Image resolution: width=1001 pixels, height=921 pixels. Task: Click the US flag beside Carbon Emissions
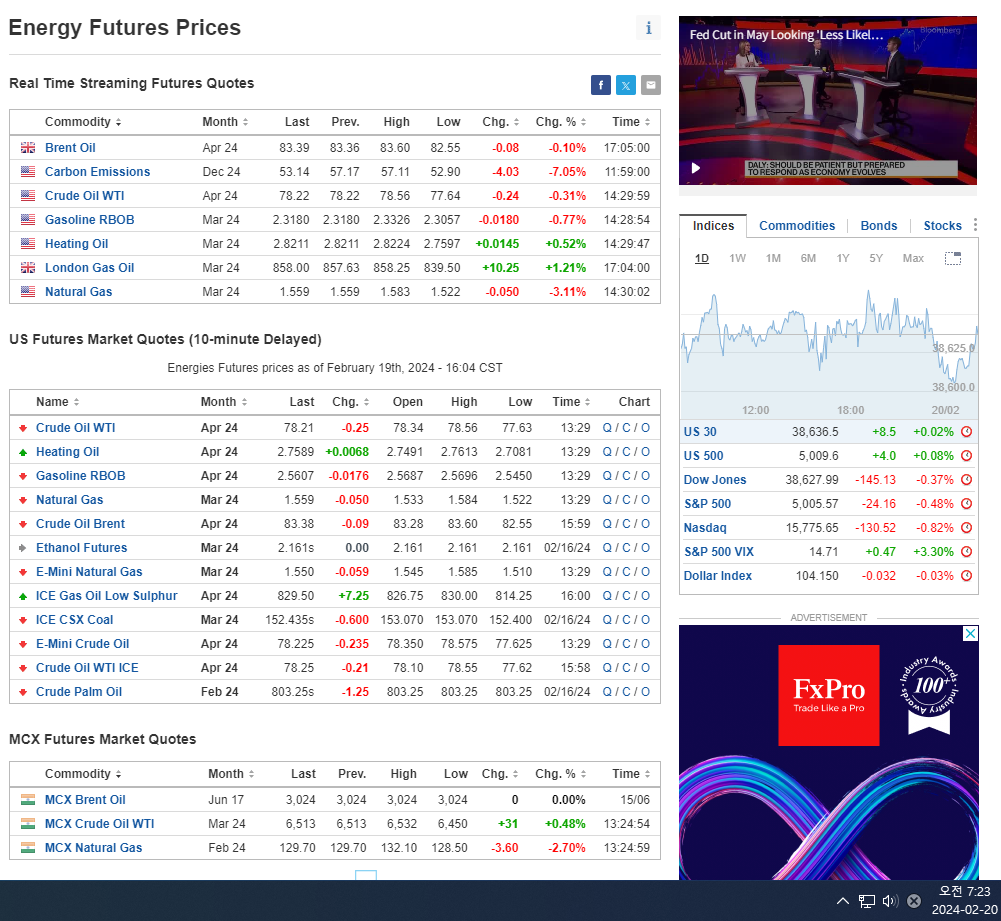28,172
